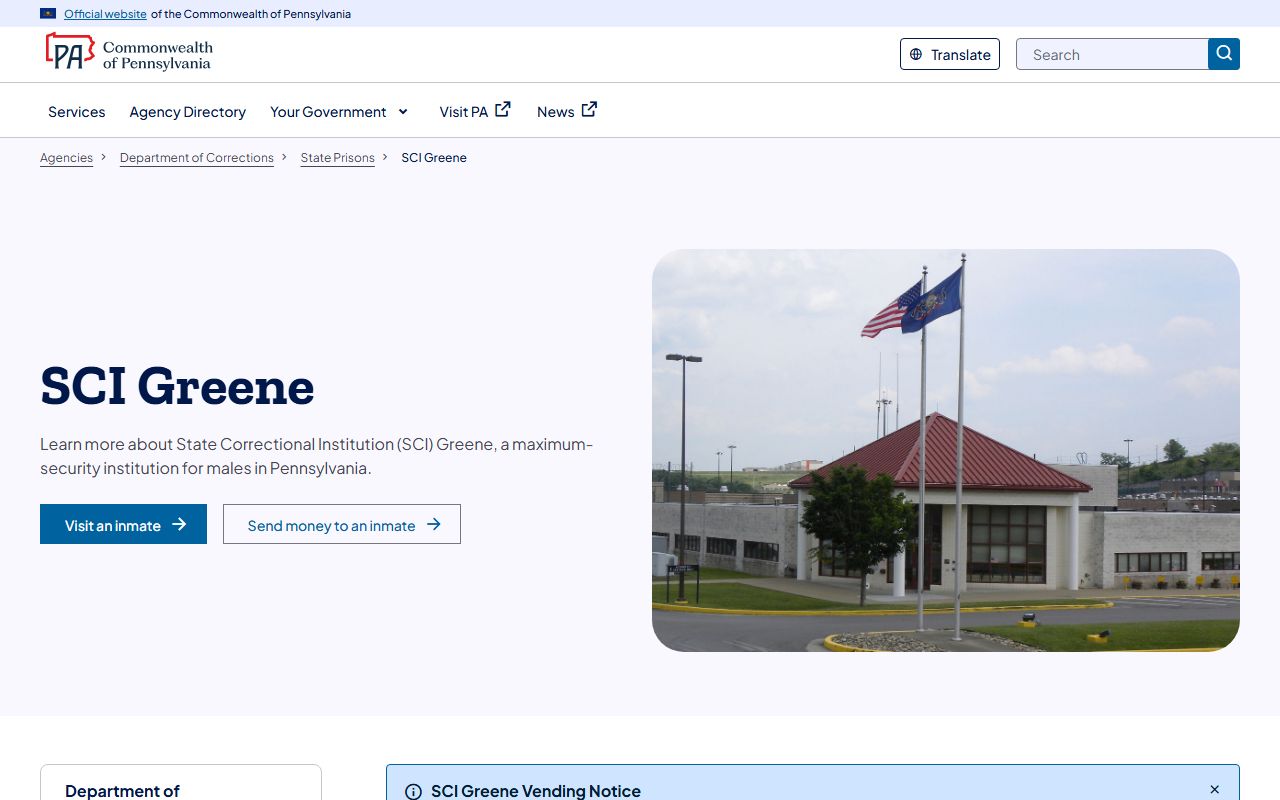
Task: Click the arrow on Send money to an inmate
Action: [433, 524]
